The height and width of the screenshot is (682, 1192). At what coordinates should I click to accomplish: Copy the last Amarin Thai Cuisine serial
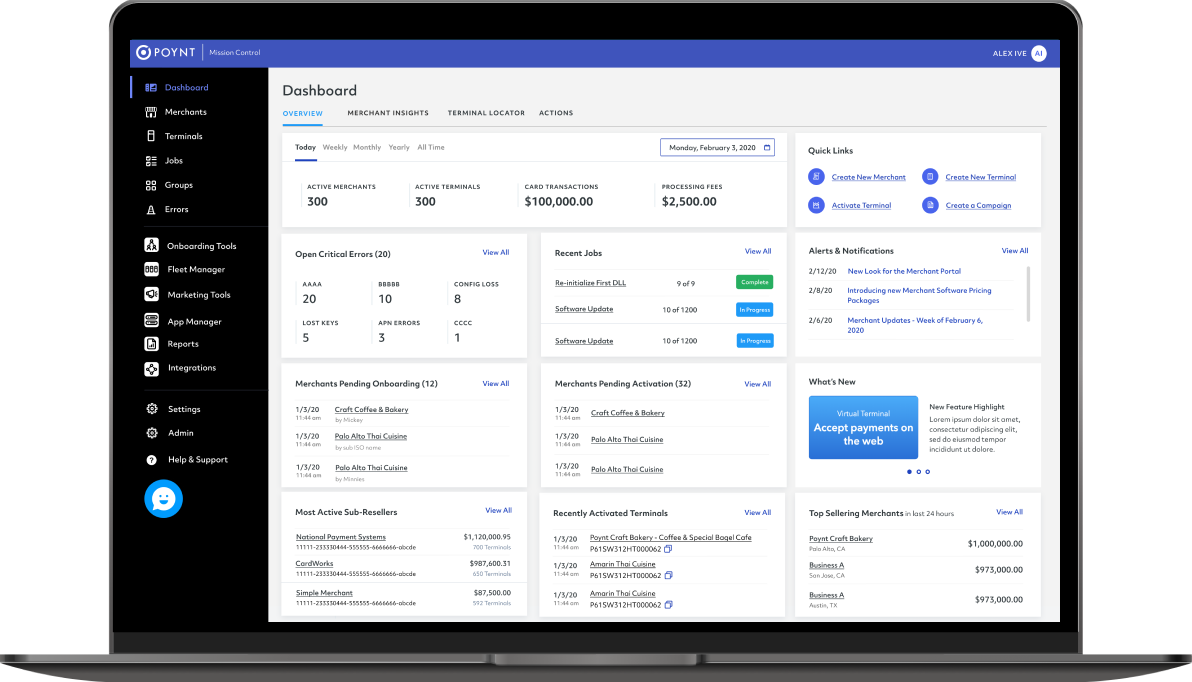pos(668,605)
